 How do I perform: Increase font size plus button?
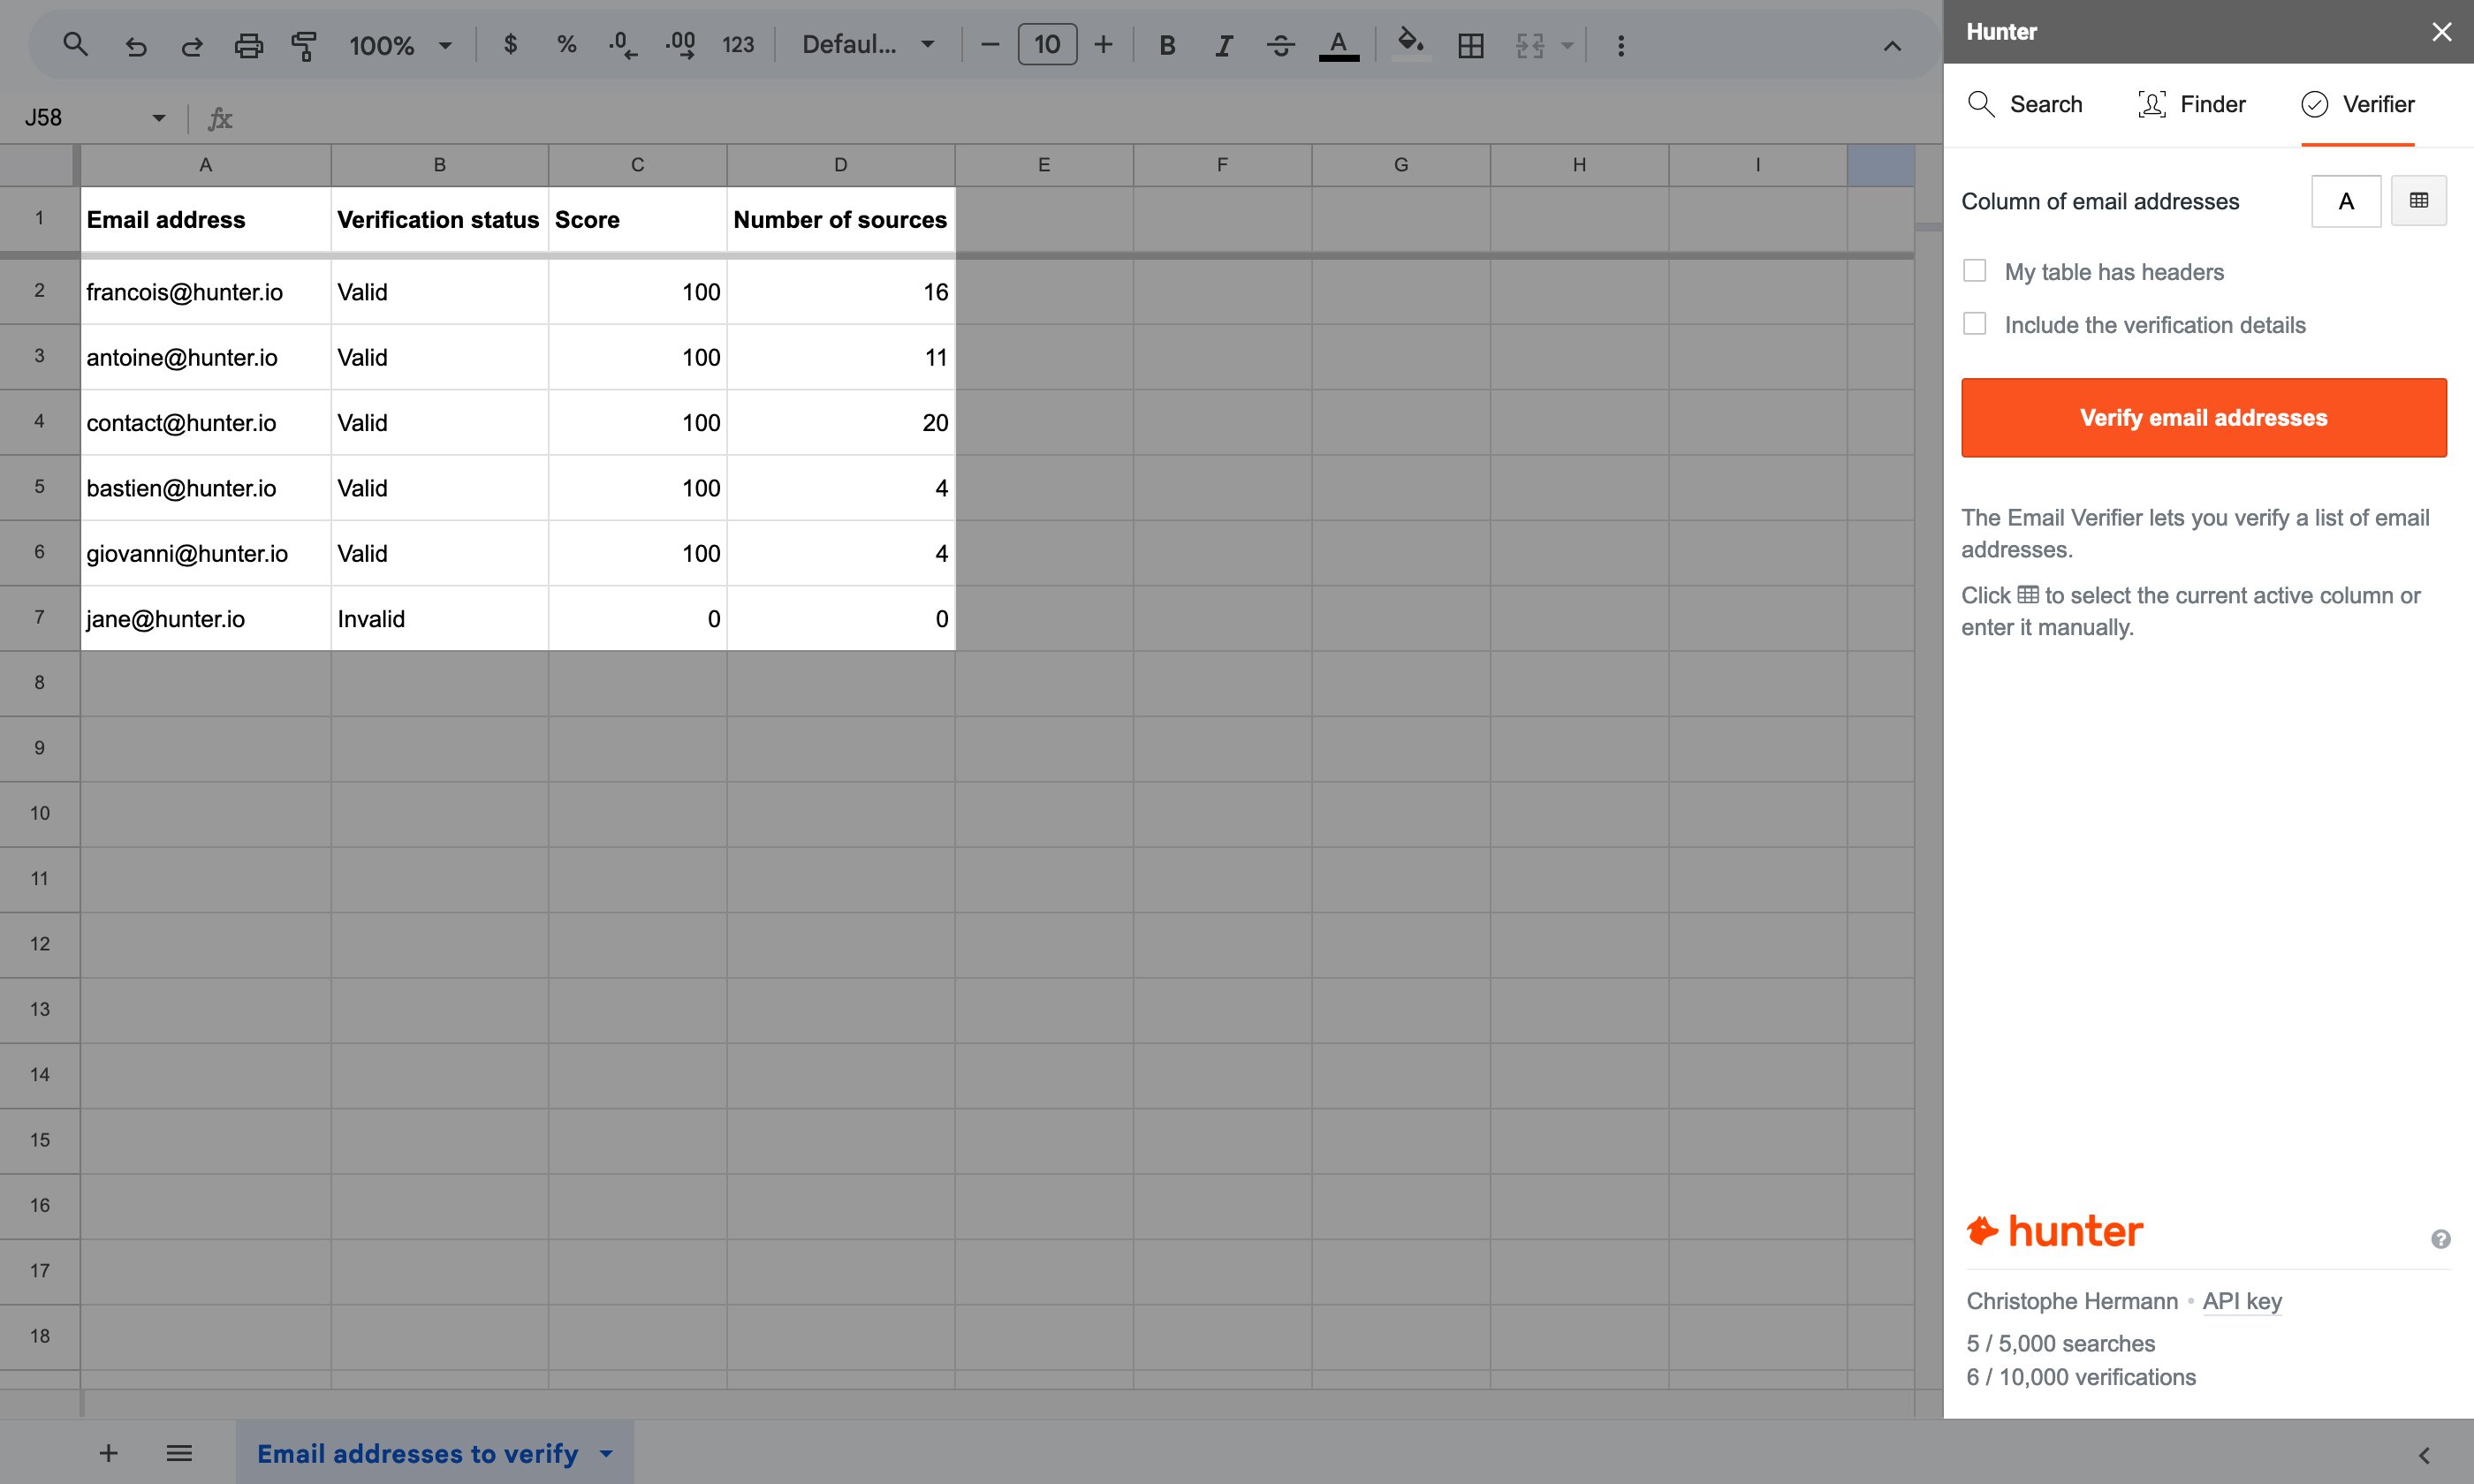point(1103,45)
